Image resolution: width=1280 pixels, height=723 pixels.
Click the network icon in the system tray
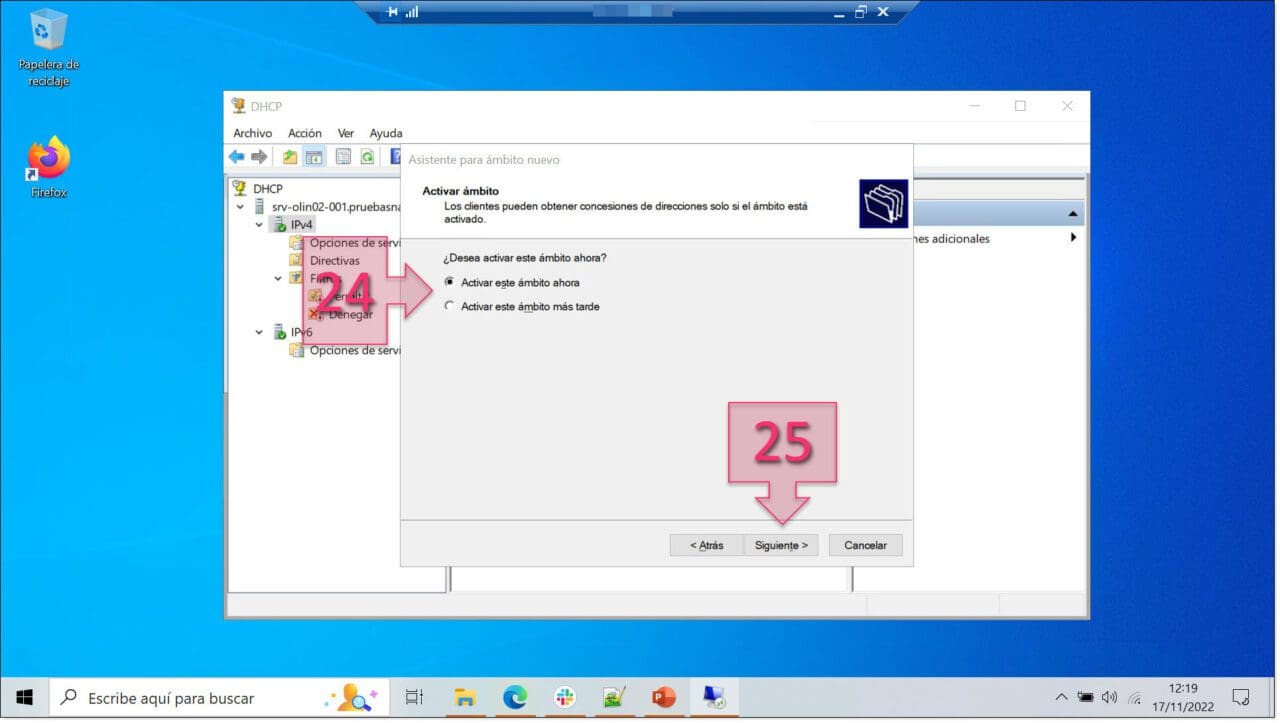point(1134,697)
